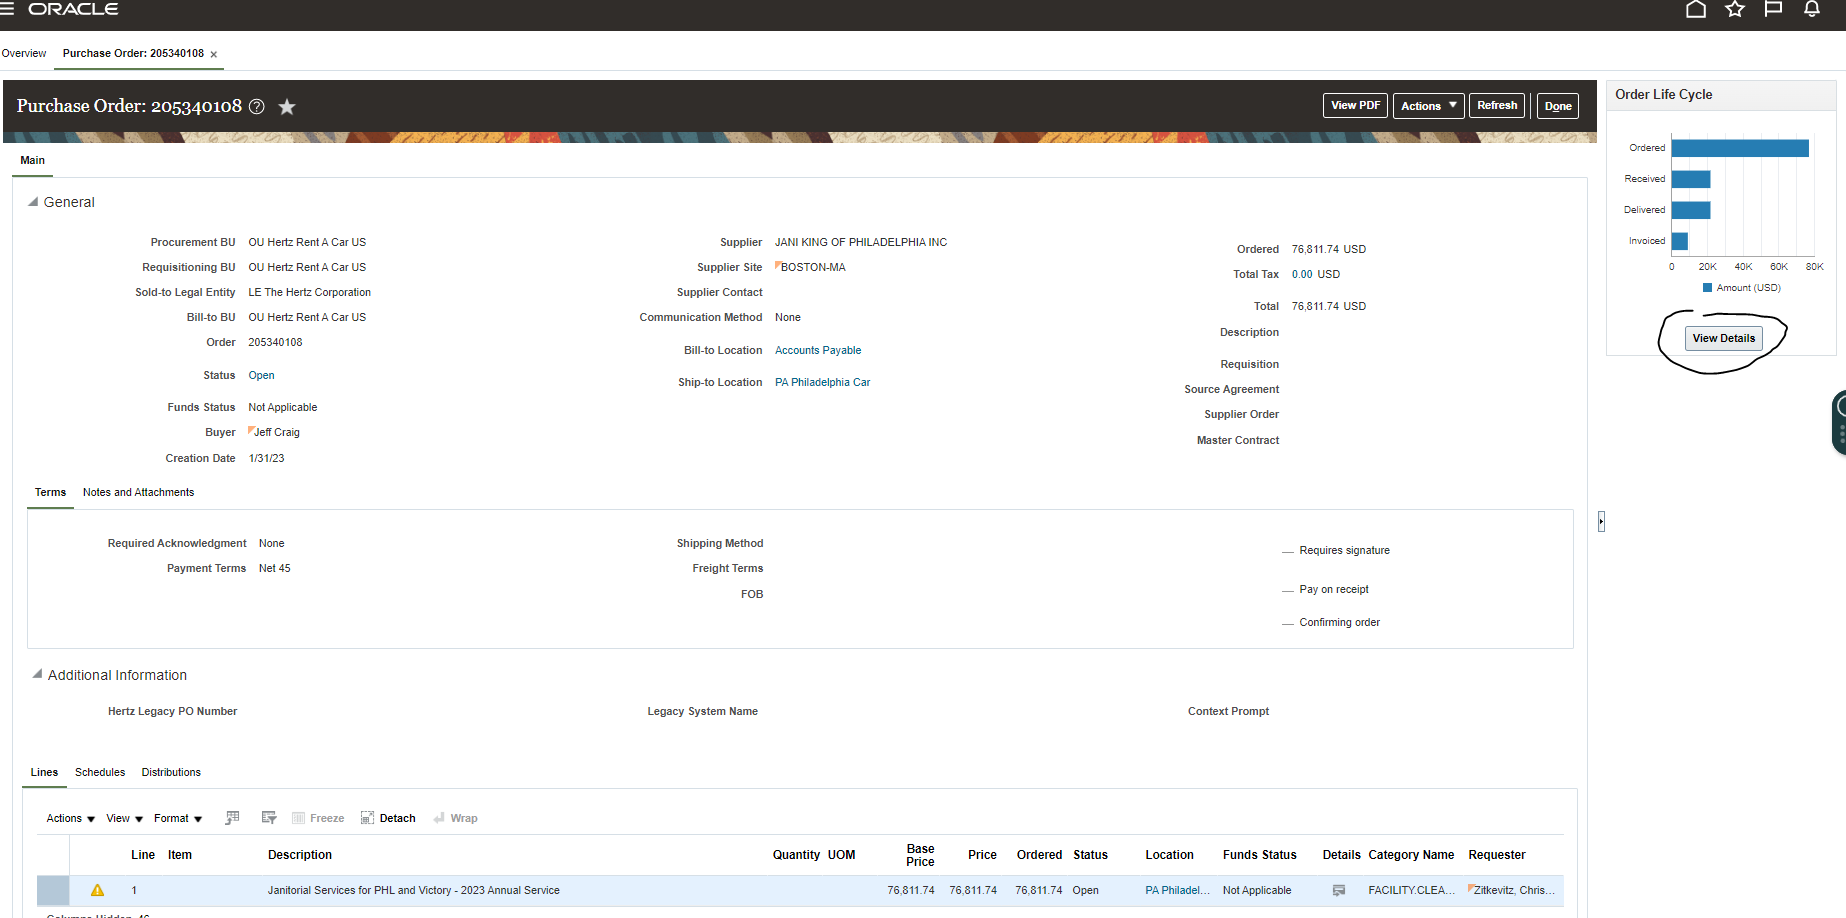Detach the Lines table
1846x918 pixels.
click(x=388, y=817)
